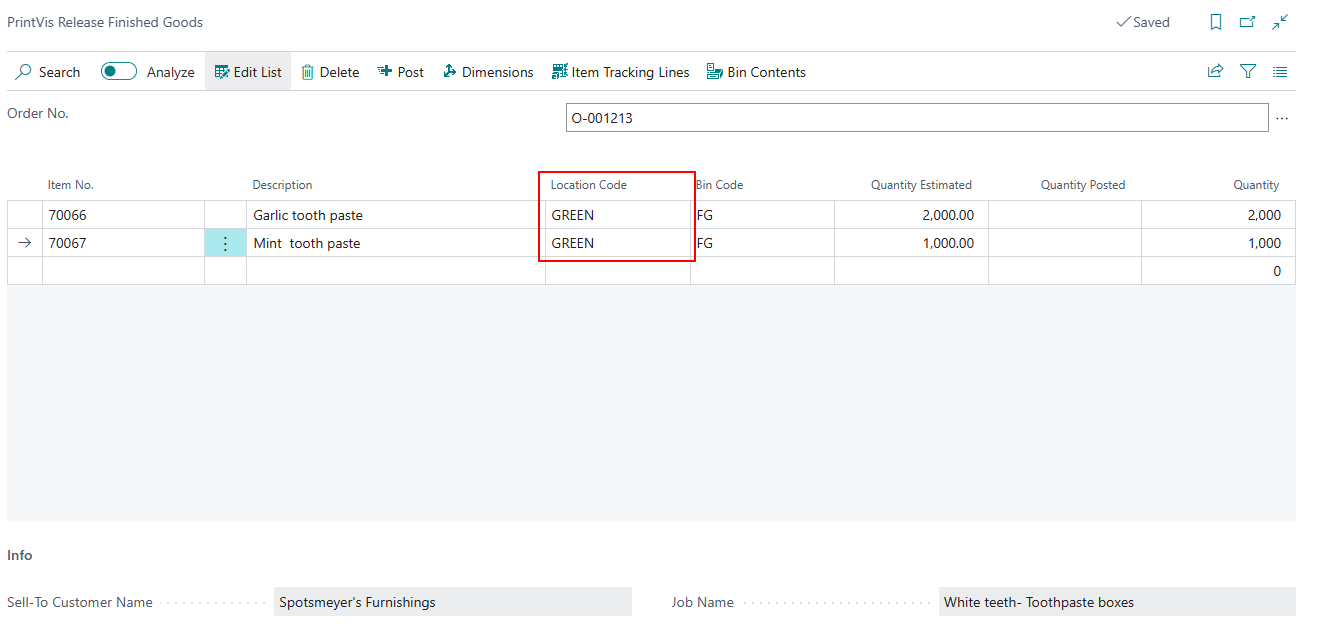Collapse the page with arrows icon
This screenshot has height=629, width=1321.
pos(1280,22)
